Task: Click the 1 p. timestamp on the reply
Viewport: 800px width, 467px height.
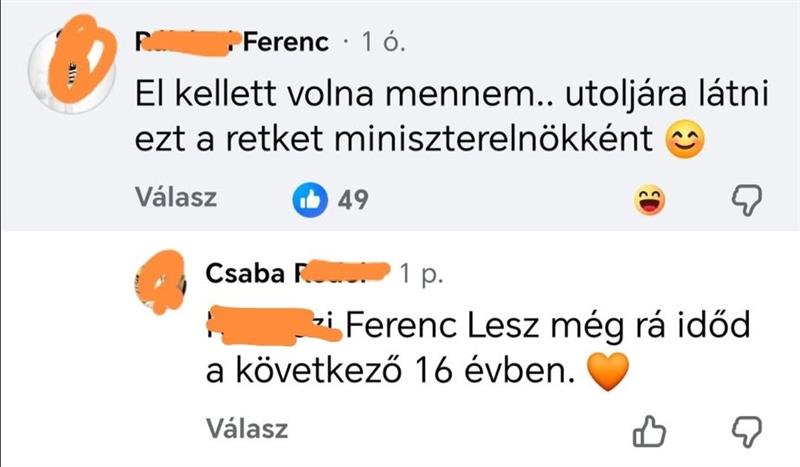Action: 420,273
